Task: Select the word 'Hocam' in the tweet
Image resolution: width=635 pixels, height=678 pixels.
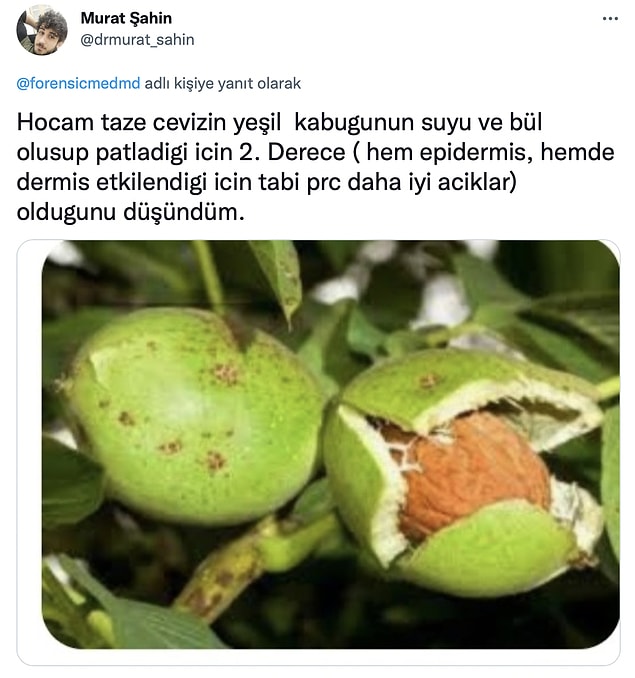Action: tap(55, 122)
